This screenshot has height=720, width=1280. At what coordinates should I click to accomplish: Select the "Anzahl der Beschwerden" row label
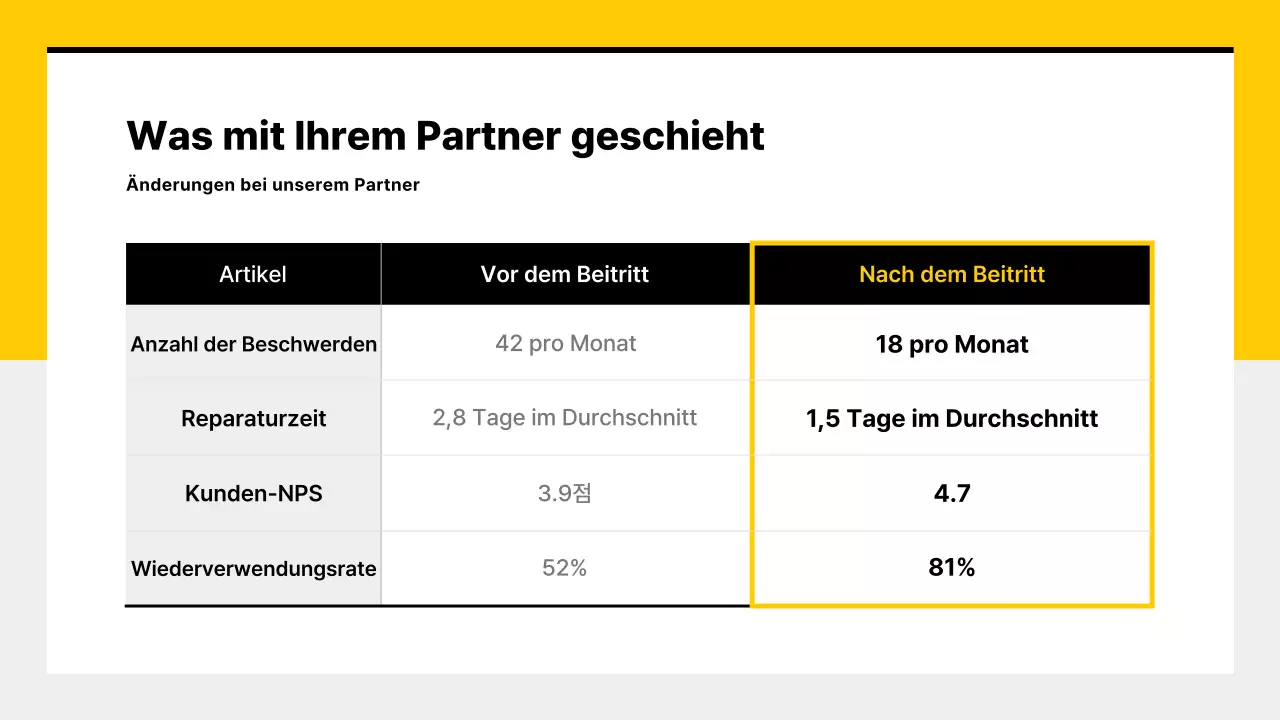point(254,344)
